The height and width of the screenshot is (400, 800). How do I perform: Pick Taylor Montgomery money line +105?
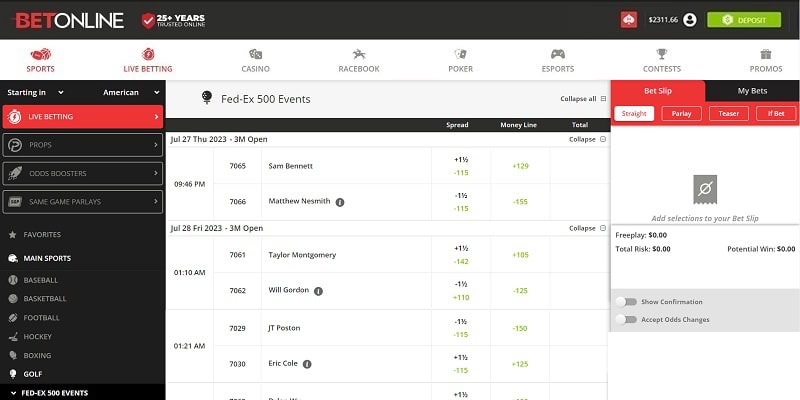520,255
